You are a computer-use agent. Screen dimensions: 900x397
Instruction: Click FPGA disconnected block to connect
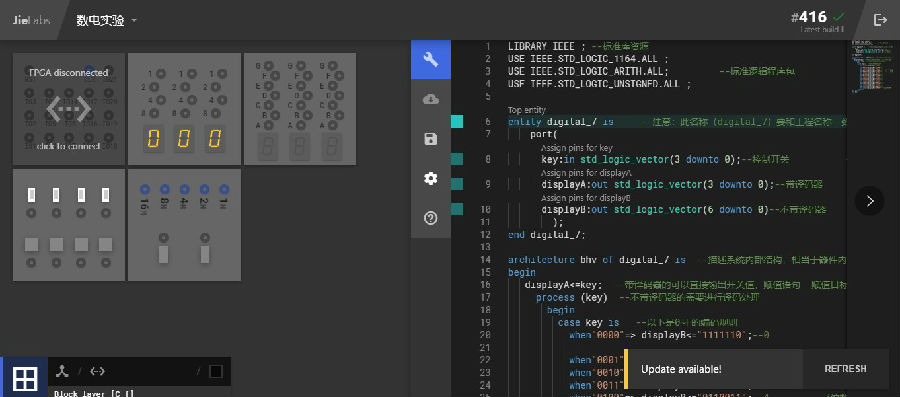point(69,109)
